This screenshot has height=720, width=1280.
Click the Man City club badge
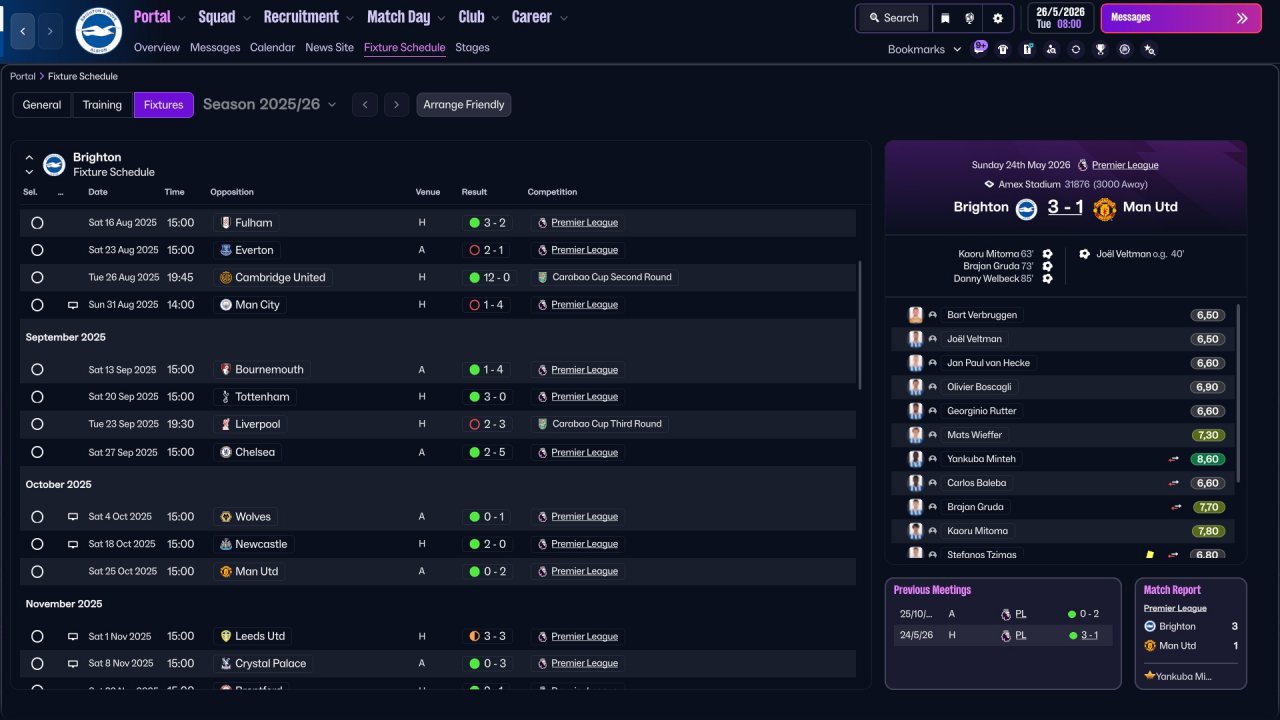click(x=226, y=305)
